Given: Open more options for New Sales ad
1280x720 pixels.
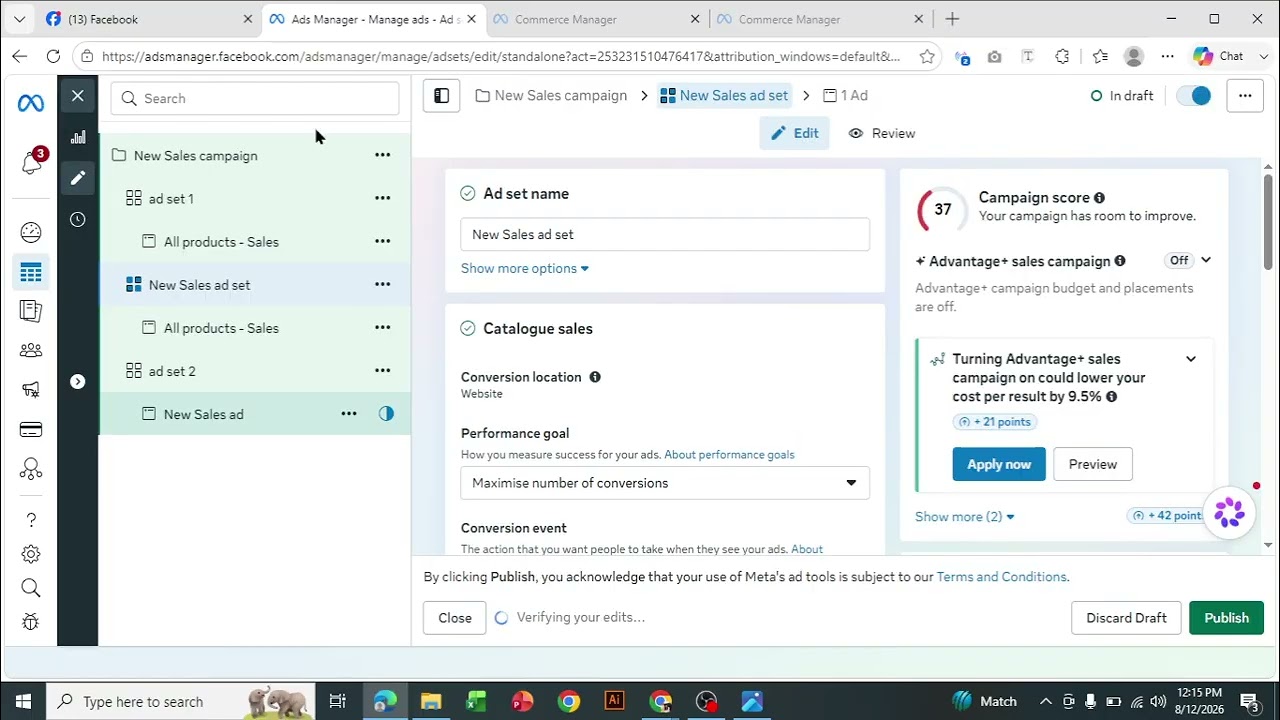Looking at the screenshot, I should coord(349,413).
